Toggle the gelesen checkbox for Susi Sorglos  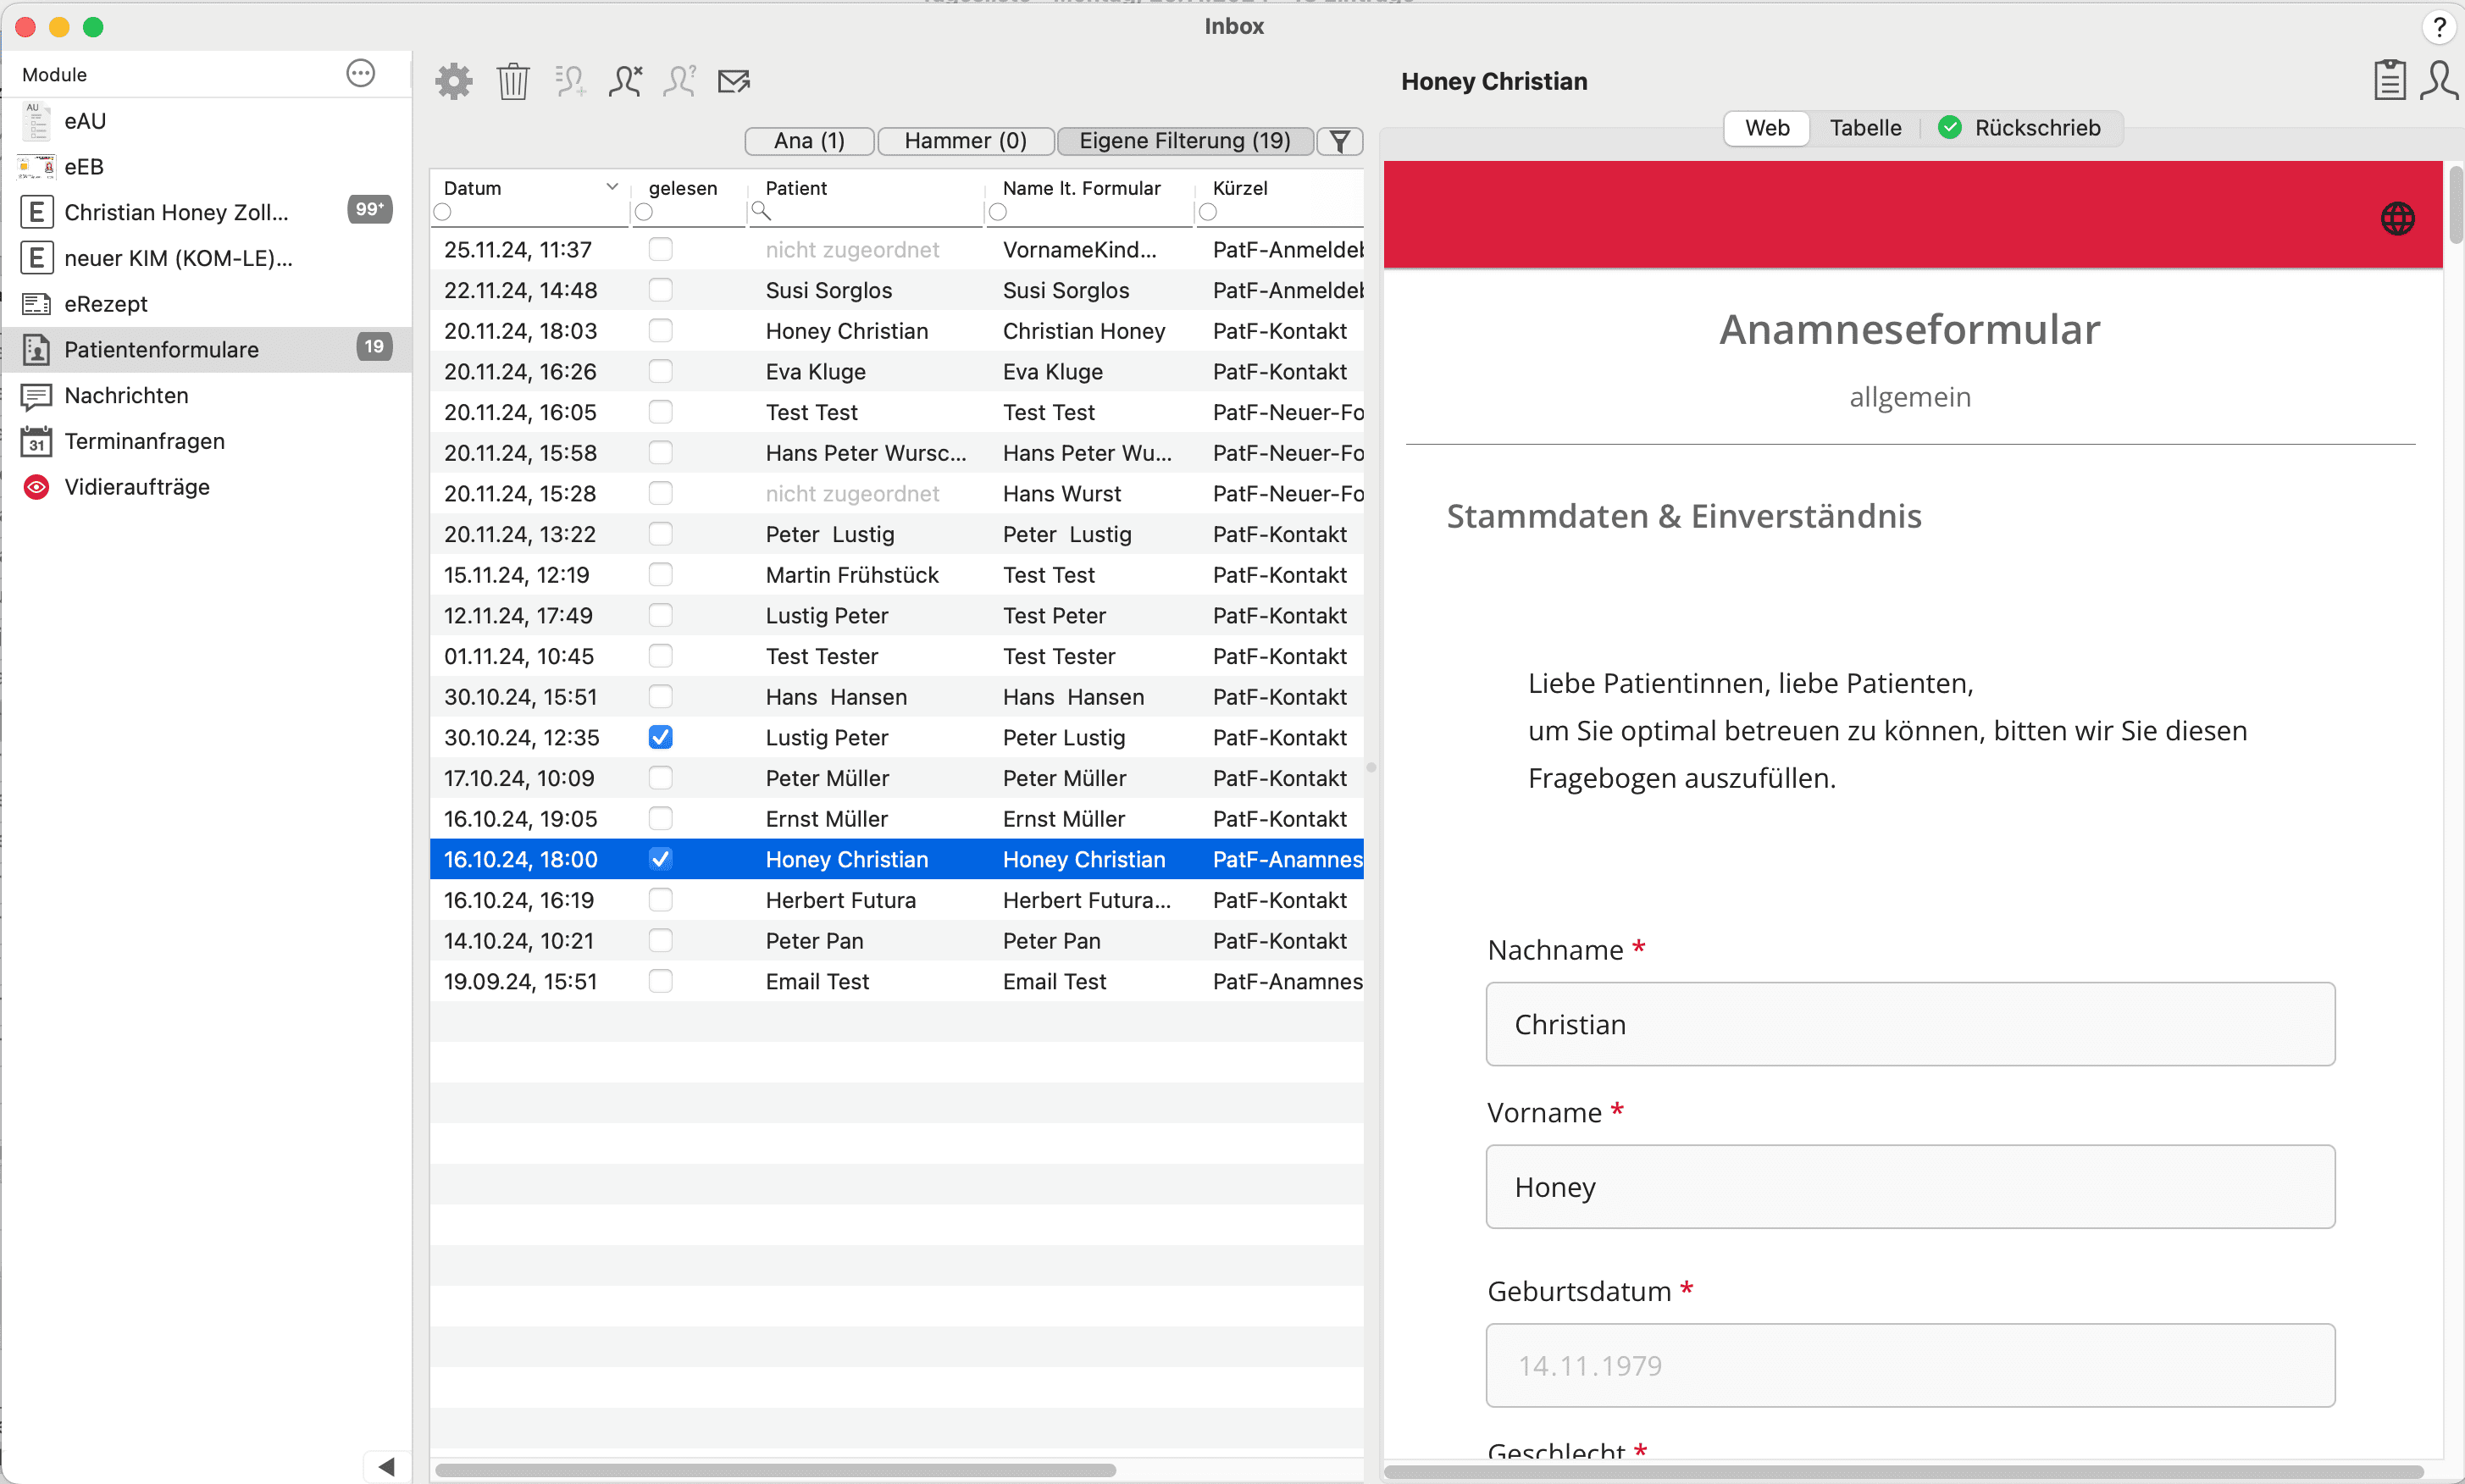(x=660, y=290)
